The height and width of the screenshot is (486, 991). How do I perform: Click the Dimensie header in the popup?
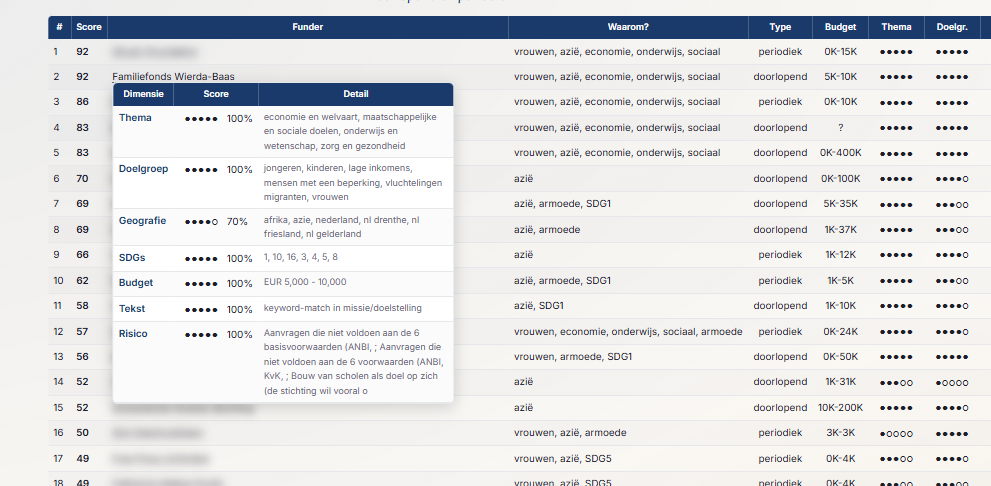click(x=143, y=94)
